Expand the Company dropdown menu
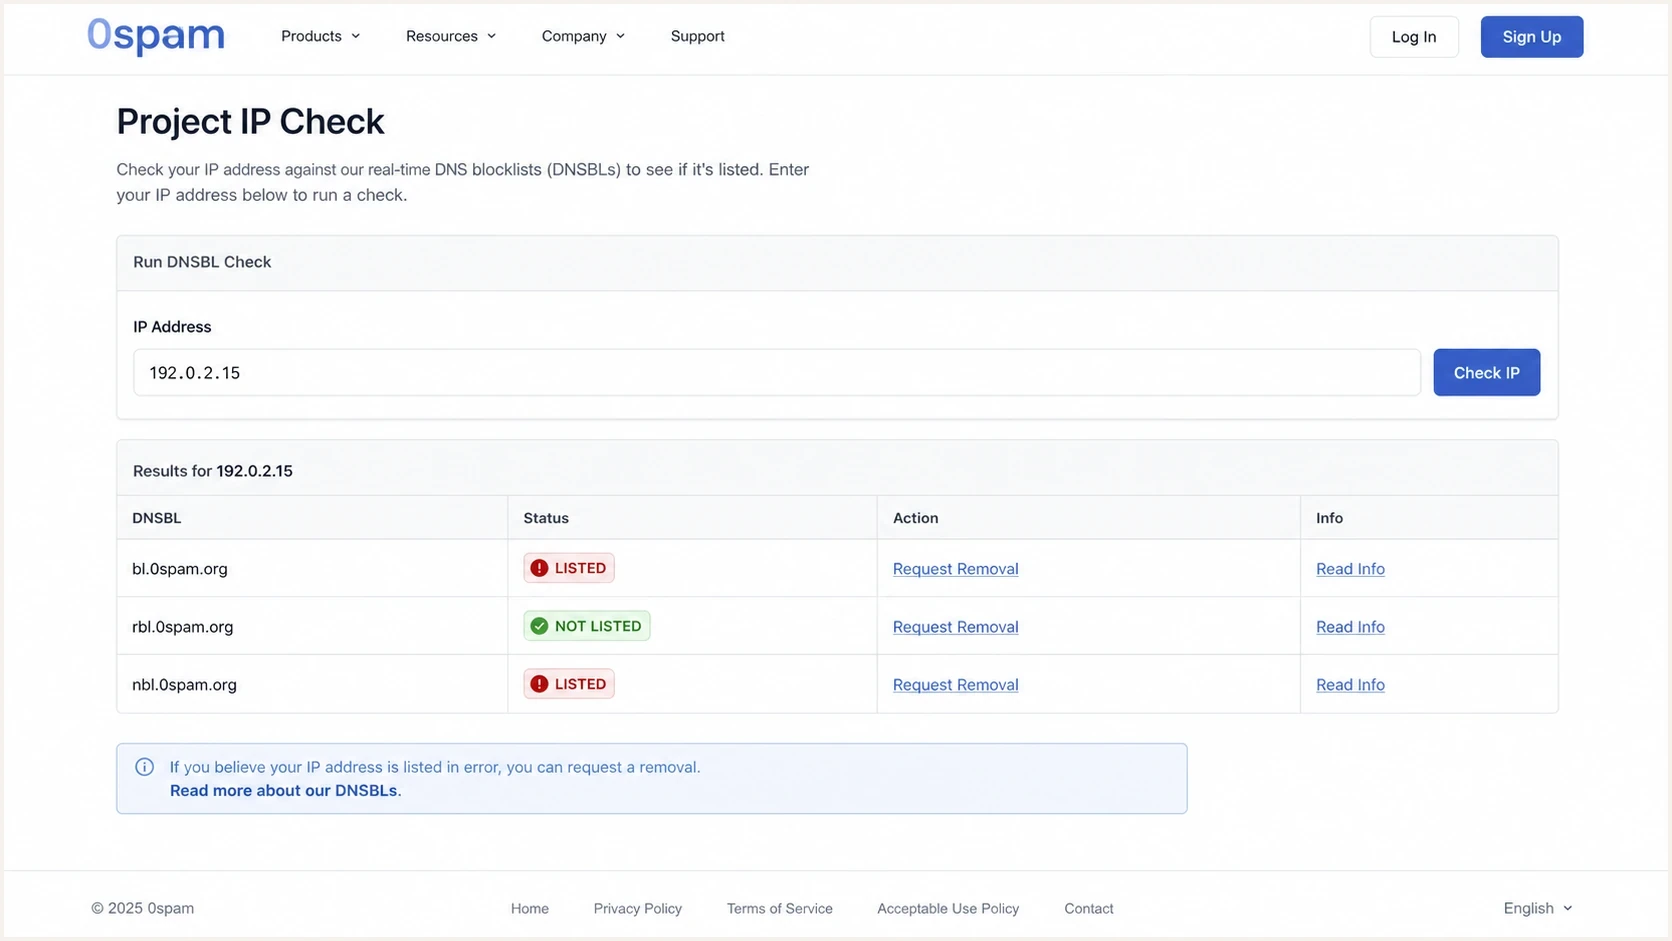The height and width of the screenshot is (941, 1672). click(x=583, y=36)
